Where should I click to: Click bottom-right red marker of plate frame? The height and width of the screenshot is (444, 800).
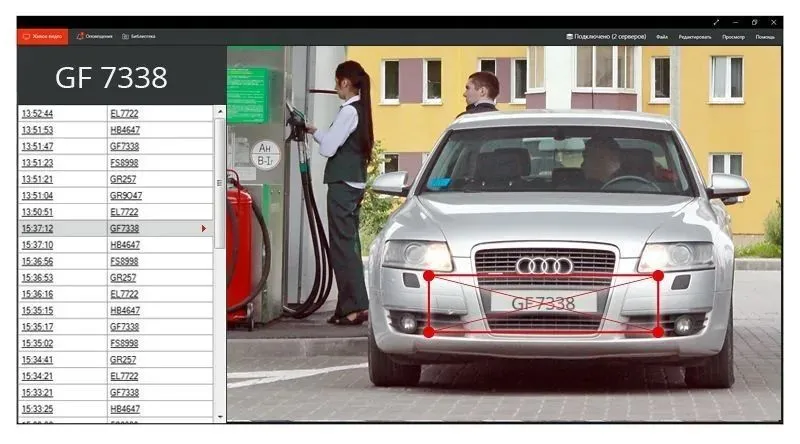click(x=658, y=331)
